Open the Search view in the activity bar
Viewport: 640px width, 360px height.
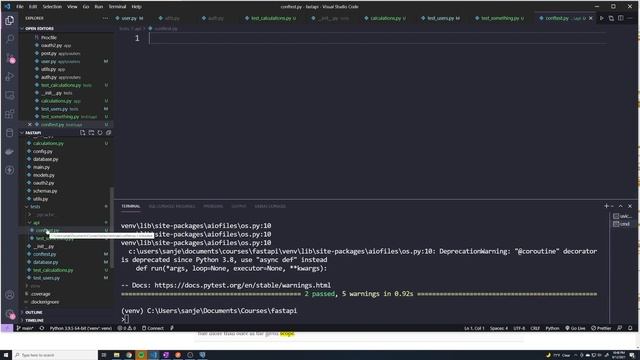(x=9, y=39)
